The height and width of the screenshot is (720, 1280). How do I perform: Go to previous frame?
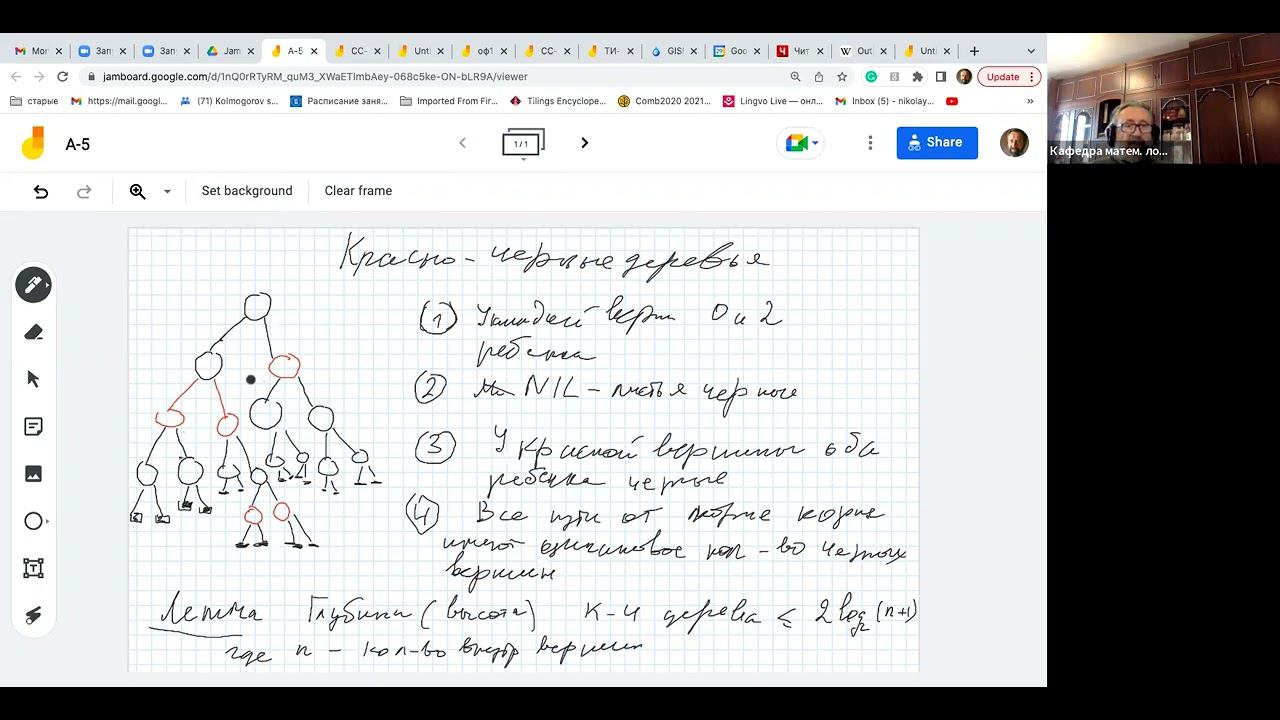tap(462, 143)
